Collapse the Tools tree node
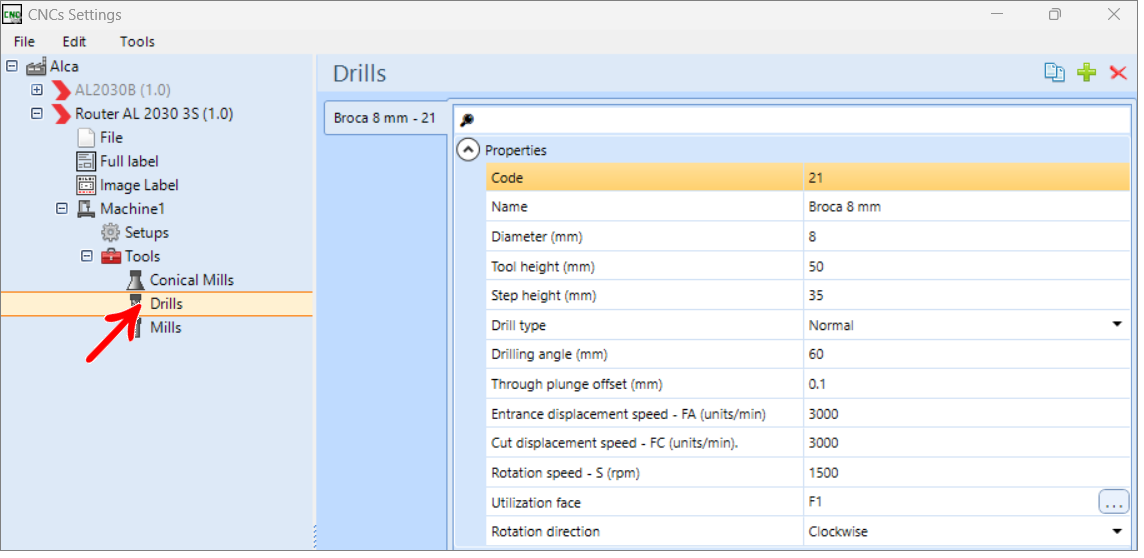This screenshot has height=558, width=1144. [x=87, y=256]
